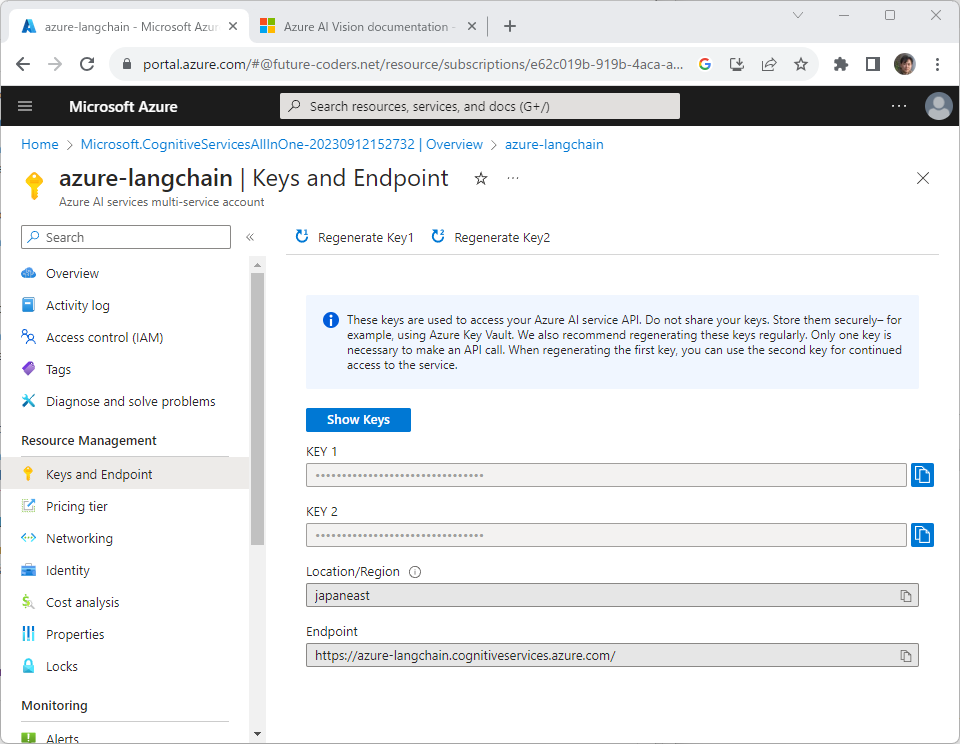Collapse the resource menu sidebar

pos(250,238)
